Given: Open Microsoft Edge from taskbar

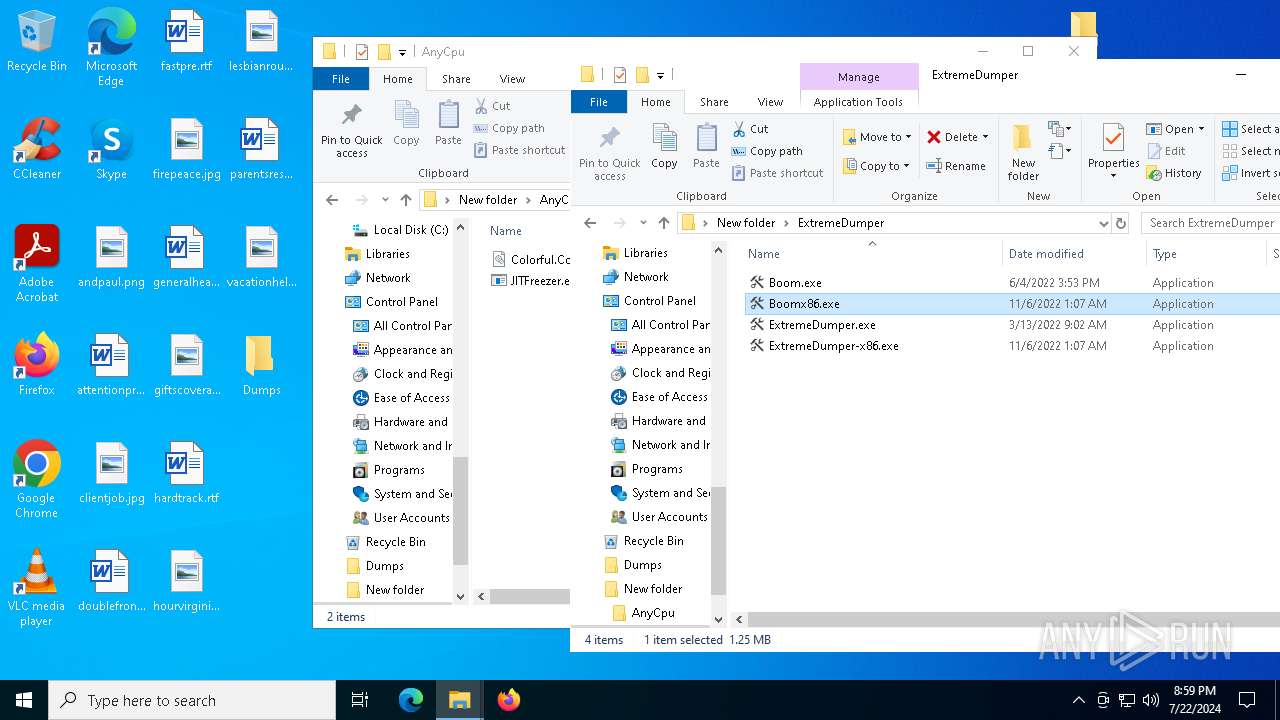Looking at the screenshot, I should (x=411, y=700).
